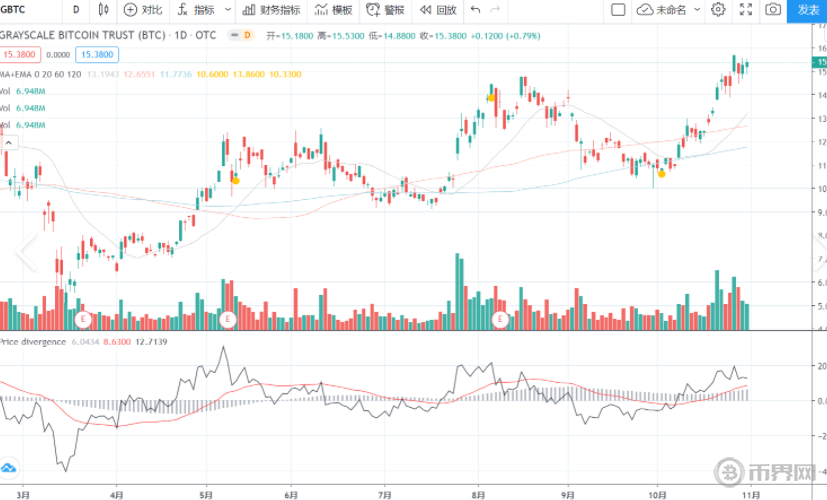Create an alert with 警报
Image resolution: width=827 pixels, height=500 pixels.
pyautogui.click(x=387, y=10)
